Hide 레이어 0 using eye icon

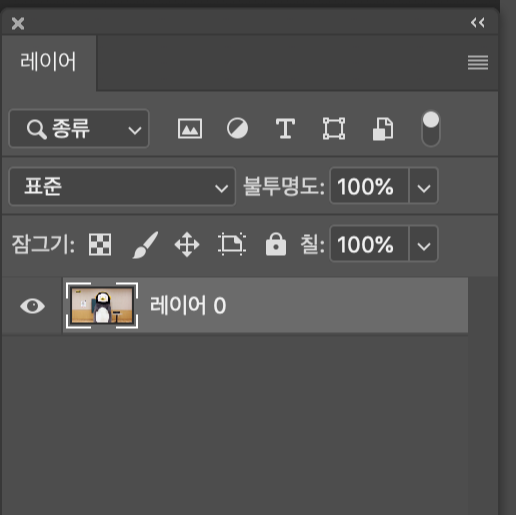coord(32,306)
